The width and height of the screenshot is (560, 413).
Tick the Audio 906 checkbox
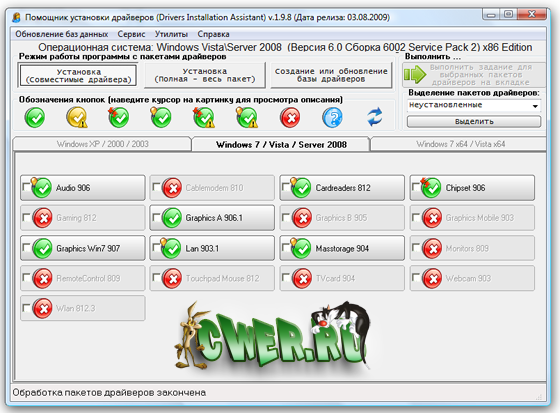click(26, 186)
